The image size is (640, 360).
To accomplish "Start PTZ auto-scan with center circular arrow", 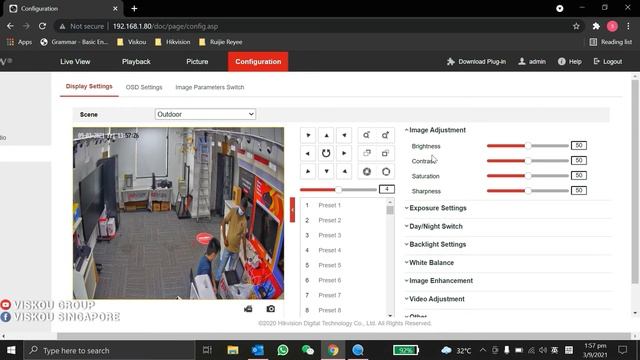I will (x=326, y=153).
